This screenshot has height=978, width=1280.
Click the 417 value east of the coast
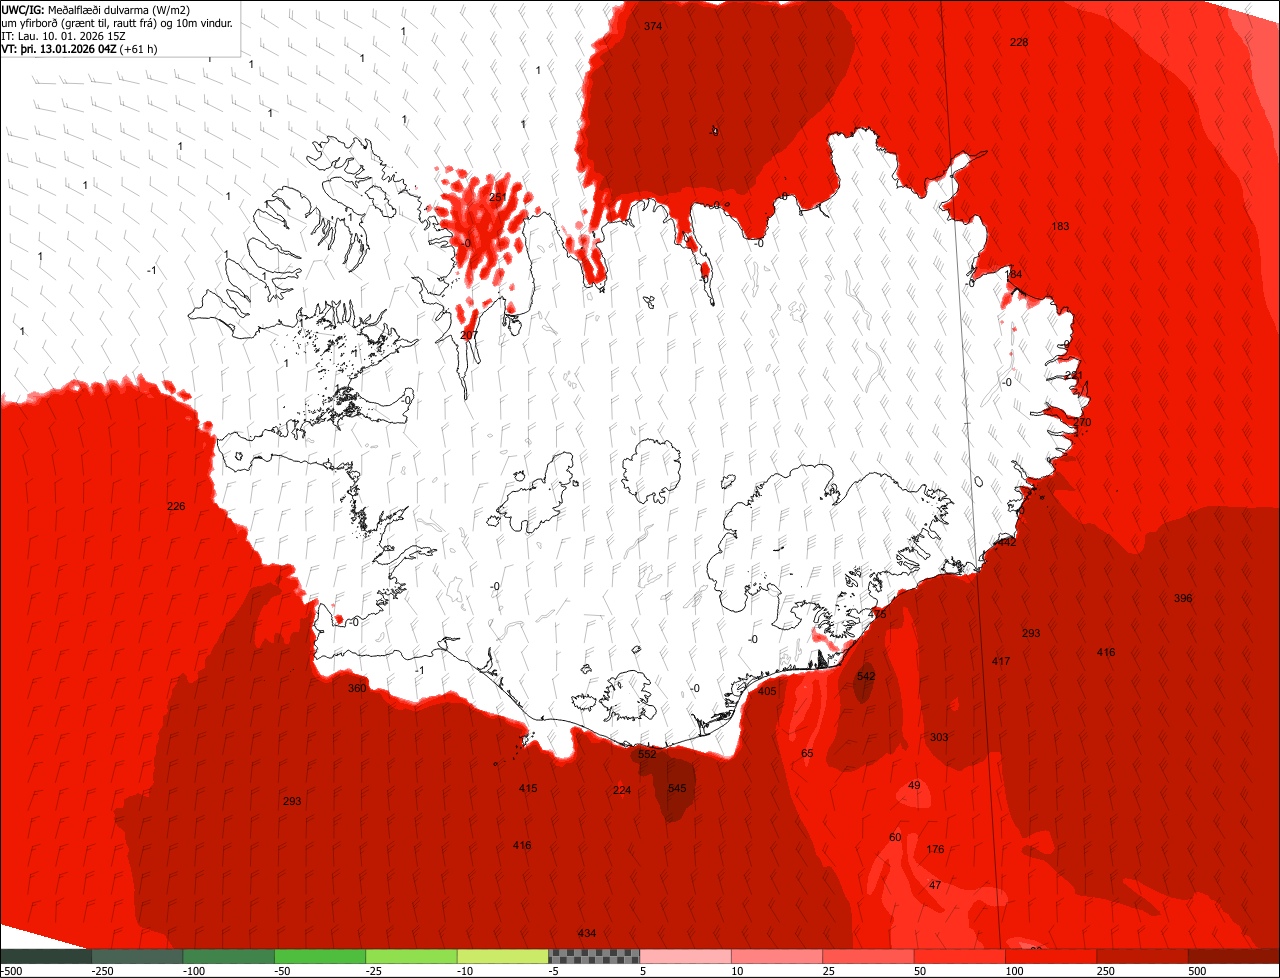pyautogui.click(x=1001, y=661)
